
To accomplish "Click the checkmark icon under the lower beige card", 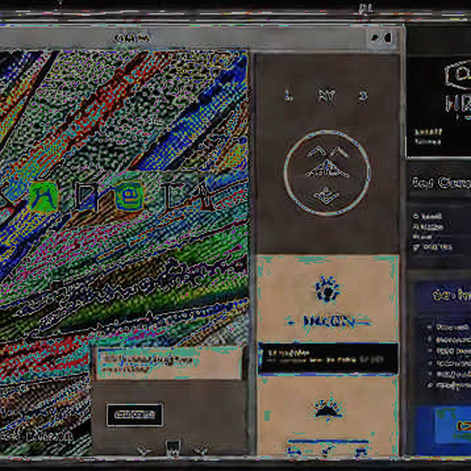I will [327, 451].
